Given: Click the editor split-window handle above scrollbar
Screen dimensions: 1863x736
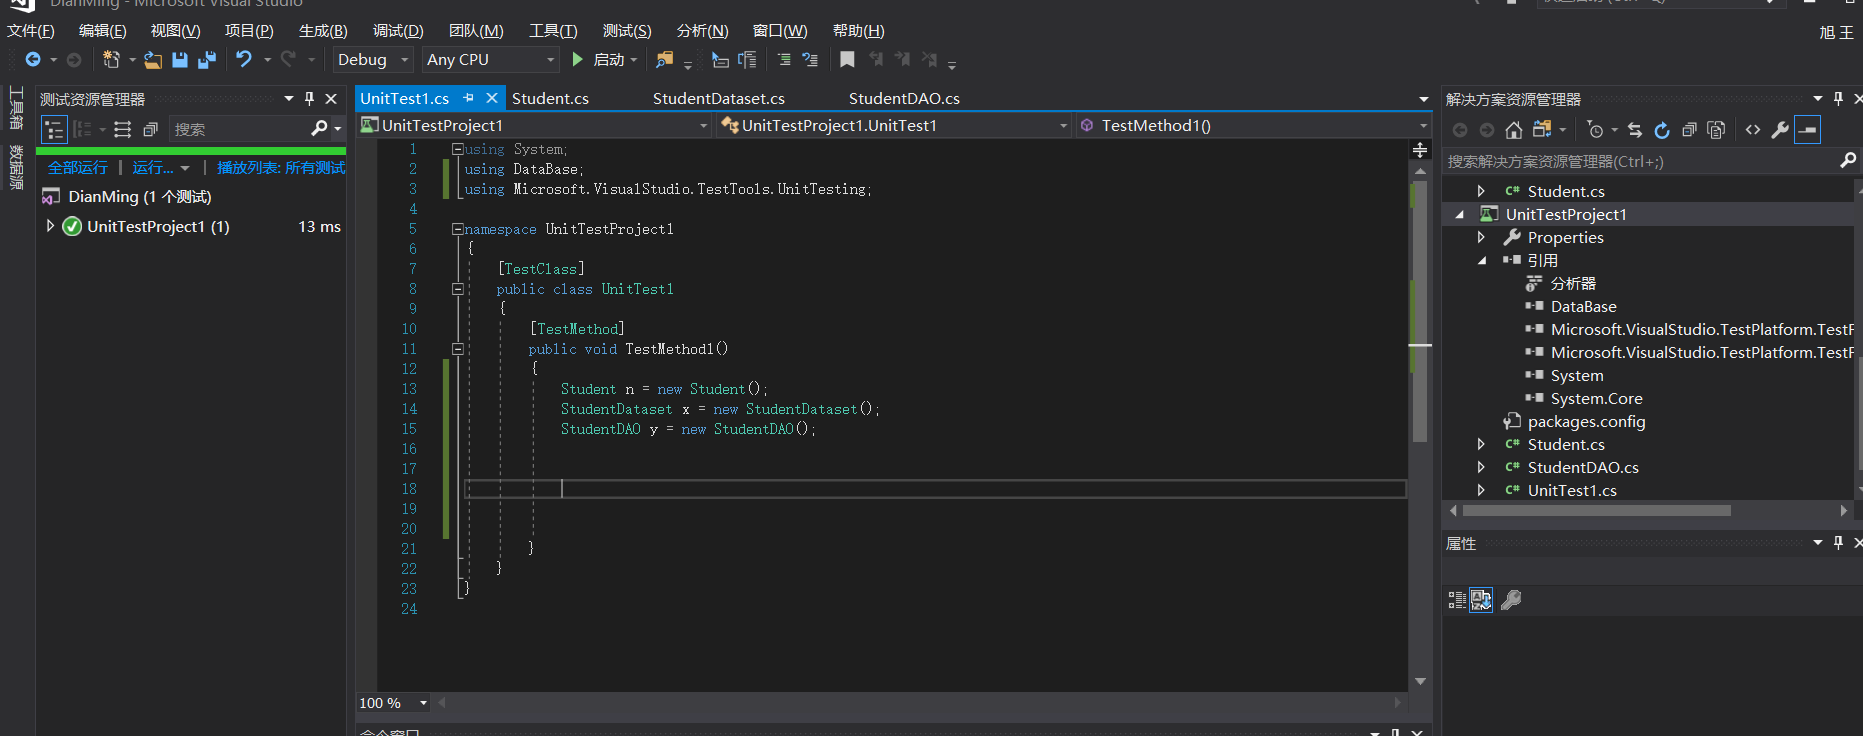Looking at the screenshot, I should click(x=1420, y=150).
